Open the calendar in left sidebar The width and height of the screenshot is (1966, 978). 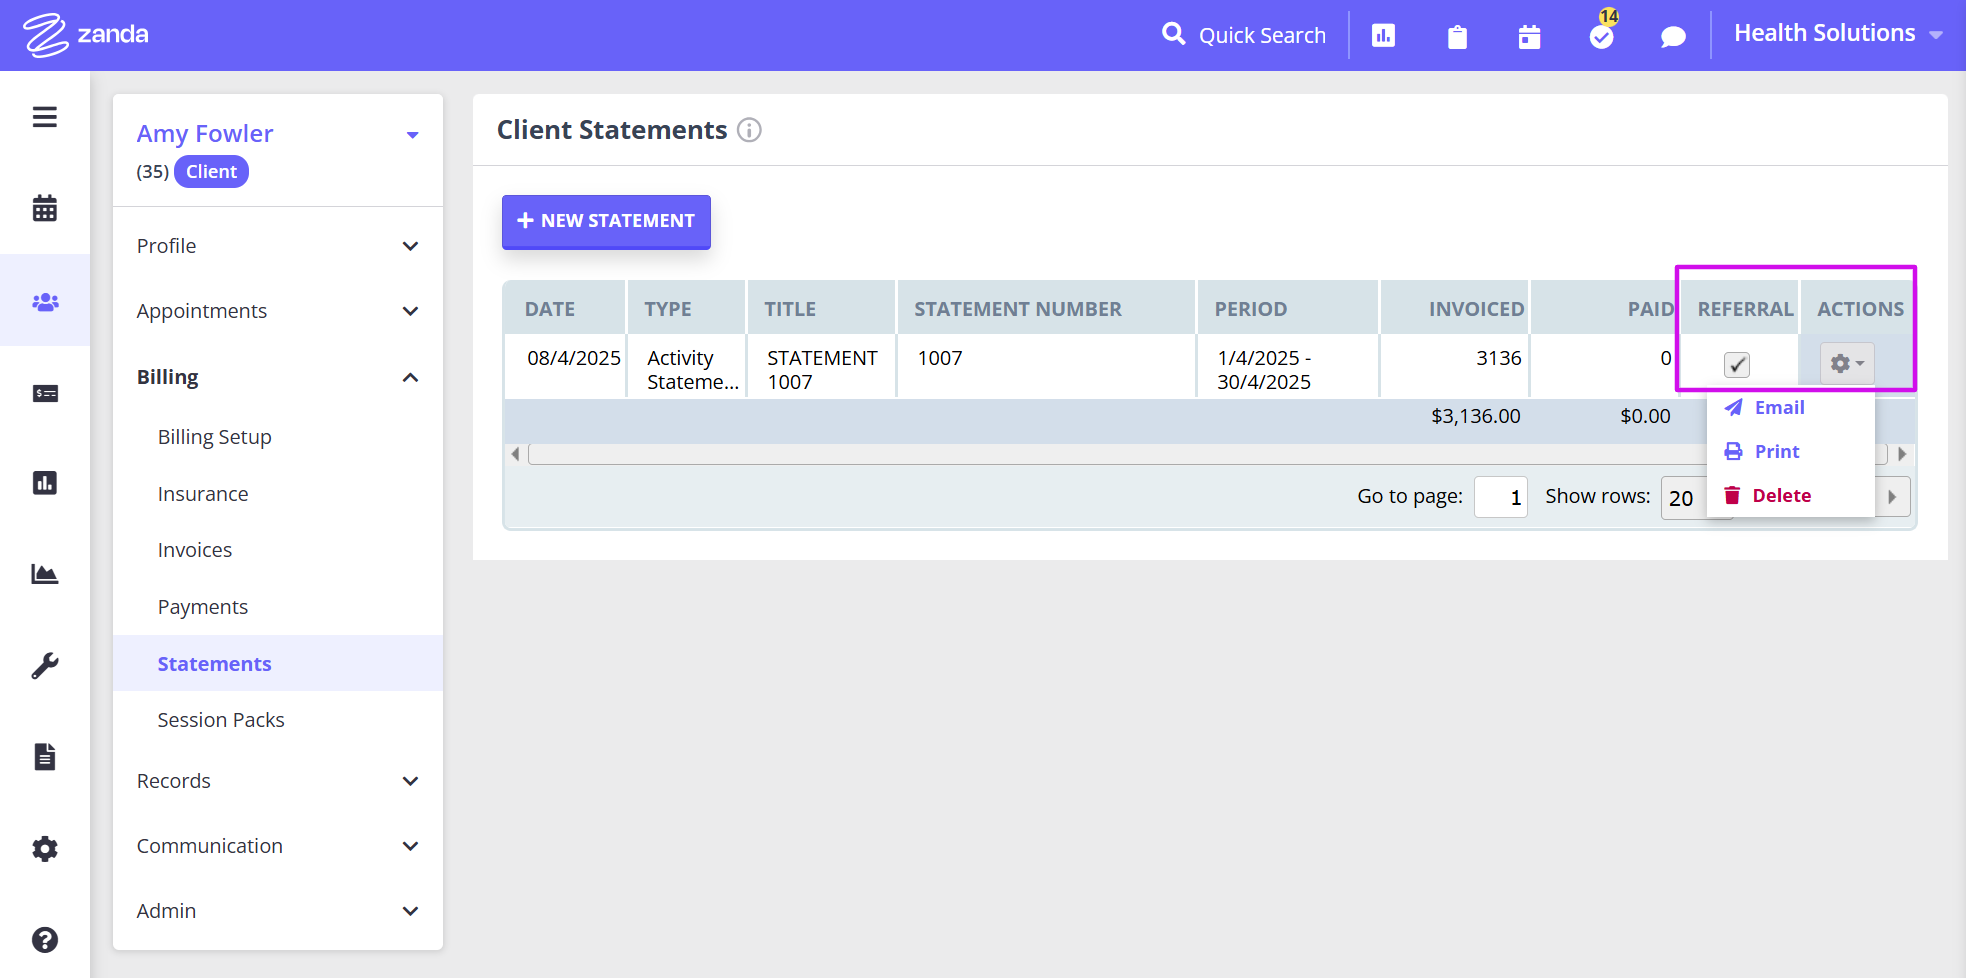tap(45, 208)
